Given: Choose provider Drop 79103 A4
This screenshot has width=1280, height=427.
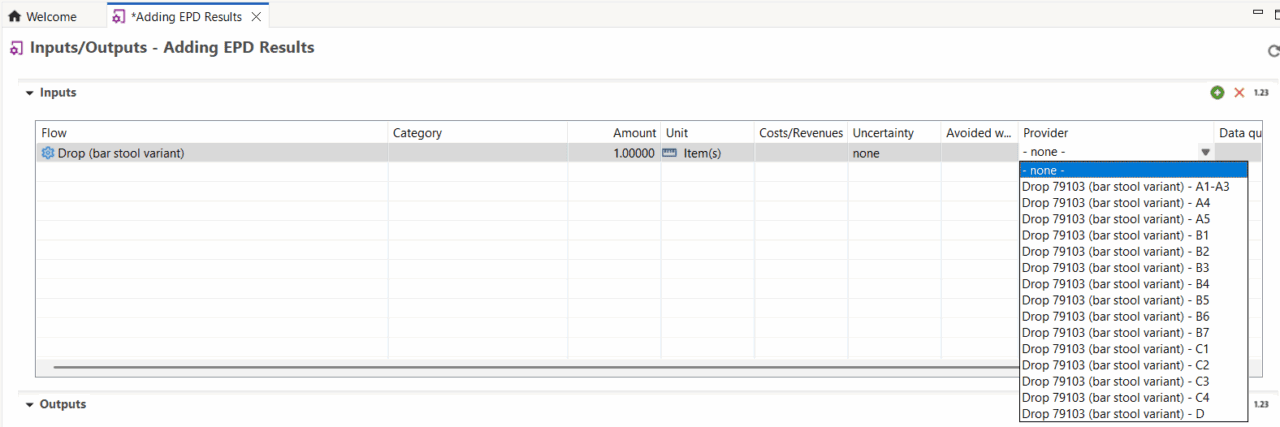Looking at the screenshot, I should tap(1133, 202).
